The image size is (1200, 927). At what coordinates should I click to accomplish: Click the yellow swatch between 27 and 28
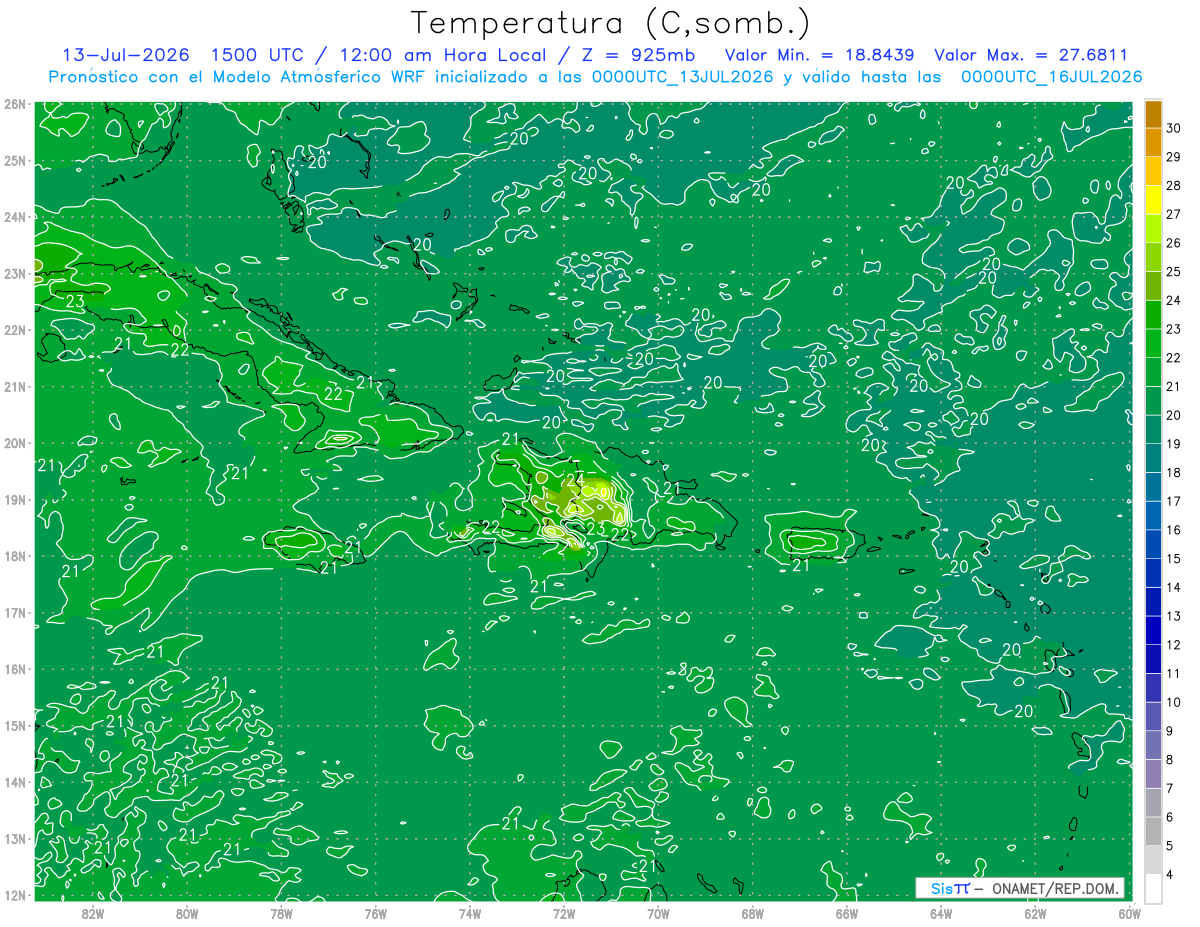coord(1153,200)
